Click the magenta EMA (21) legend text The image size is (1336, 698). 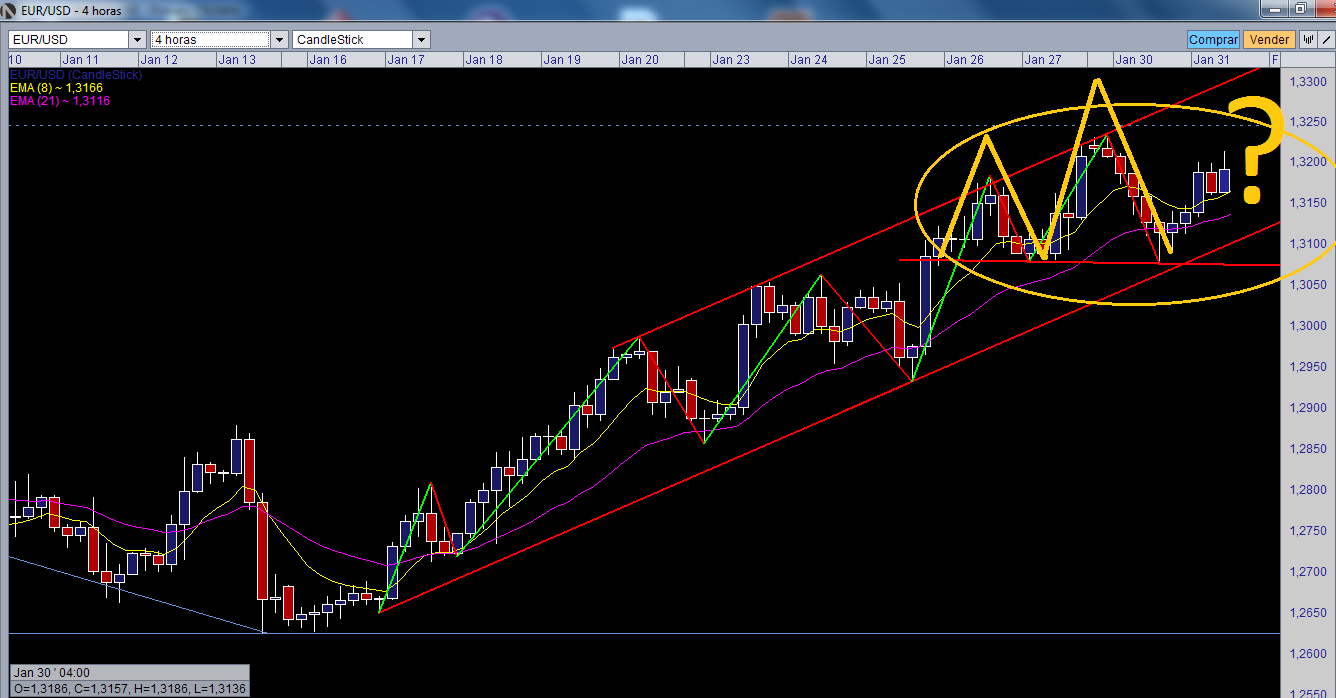(58, 101)
